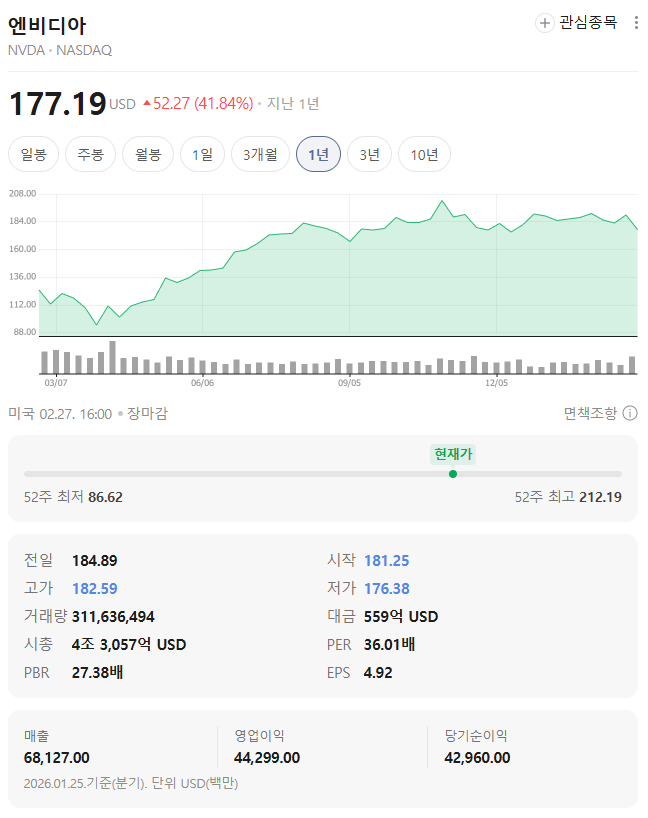Click the 09/05 date axis label
The height and width of the screenshot is (818, 648).
[349, 383]
